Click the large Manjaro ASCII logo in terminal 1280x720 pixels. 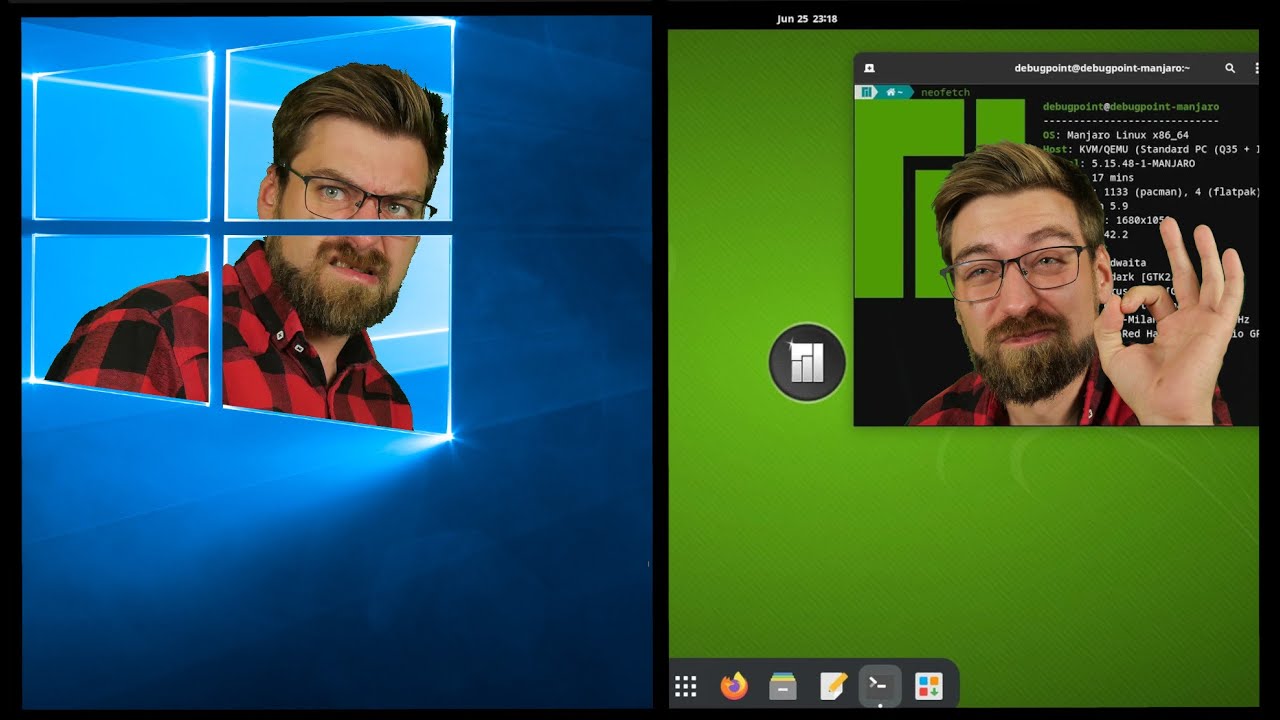click(x=940, y=198)
